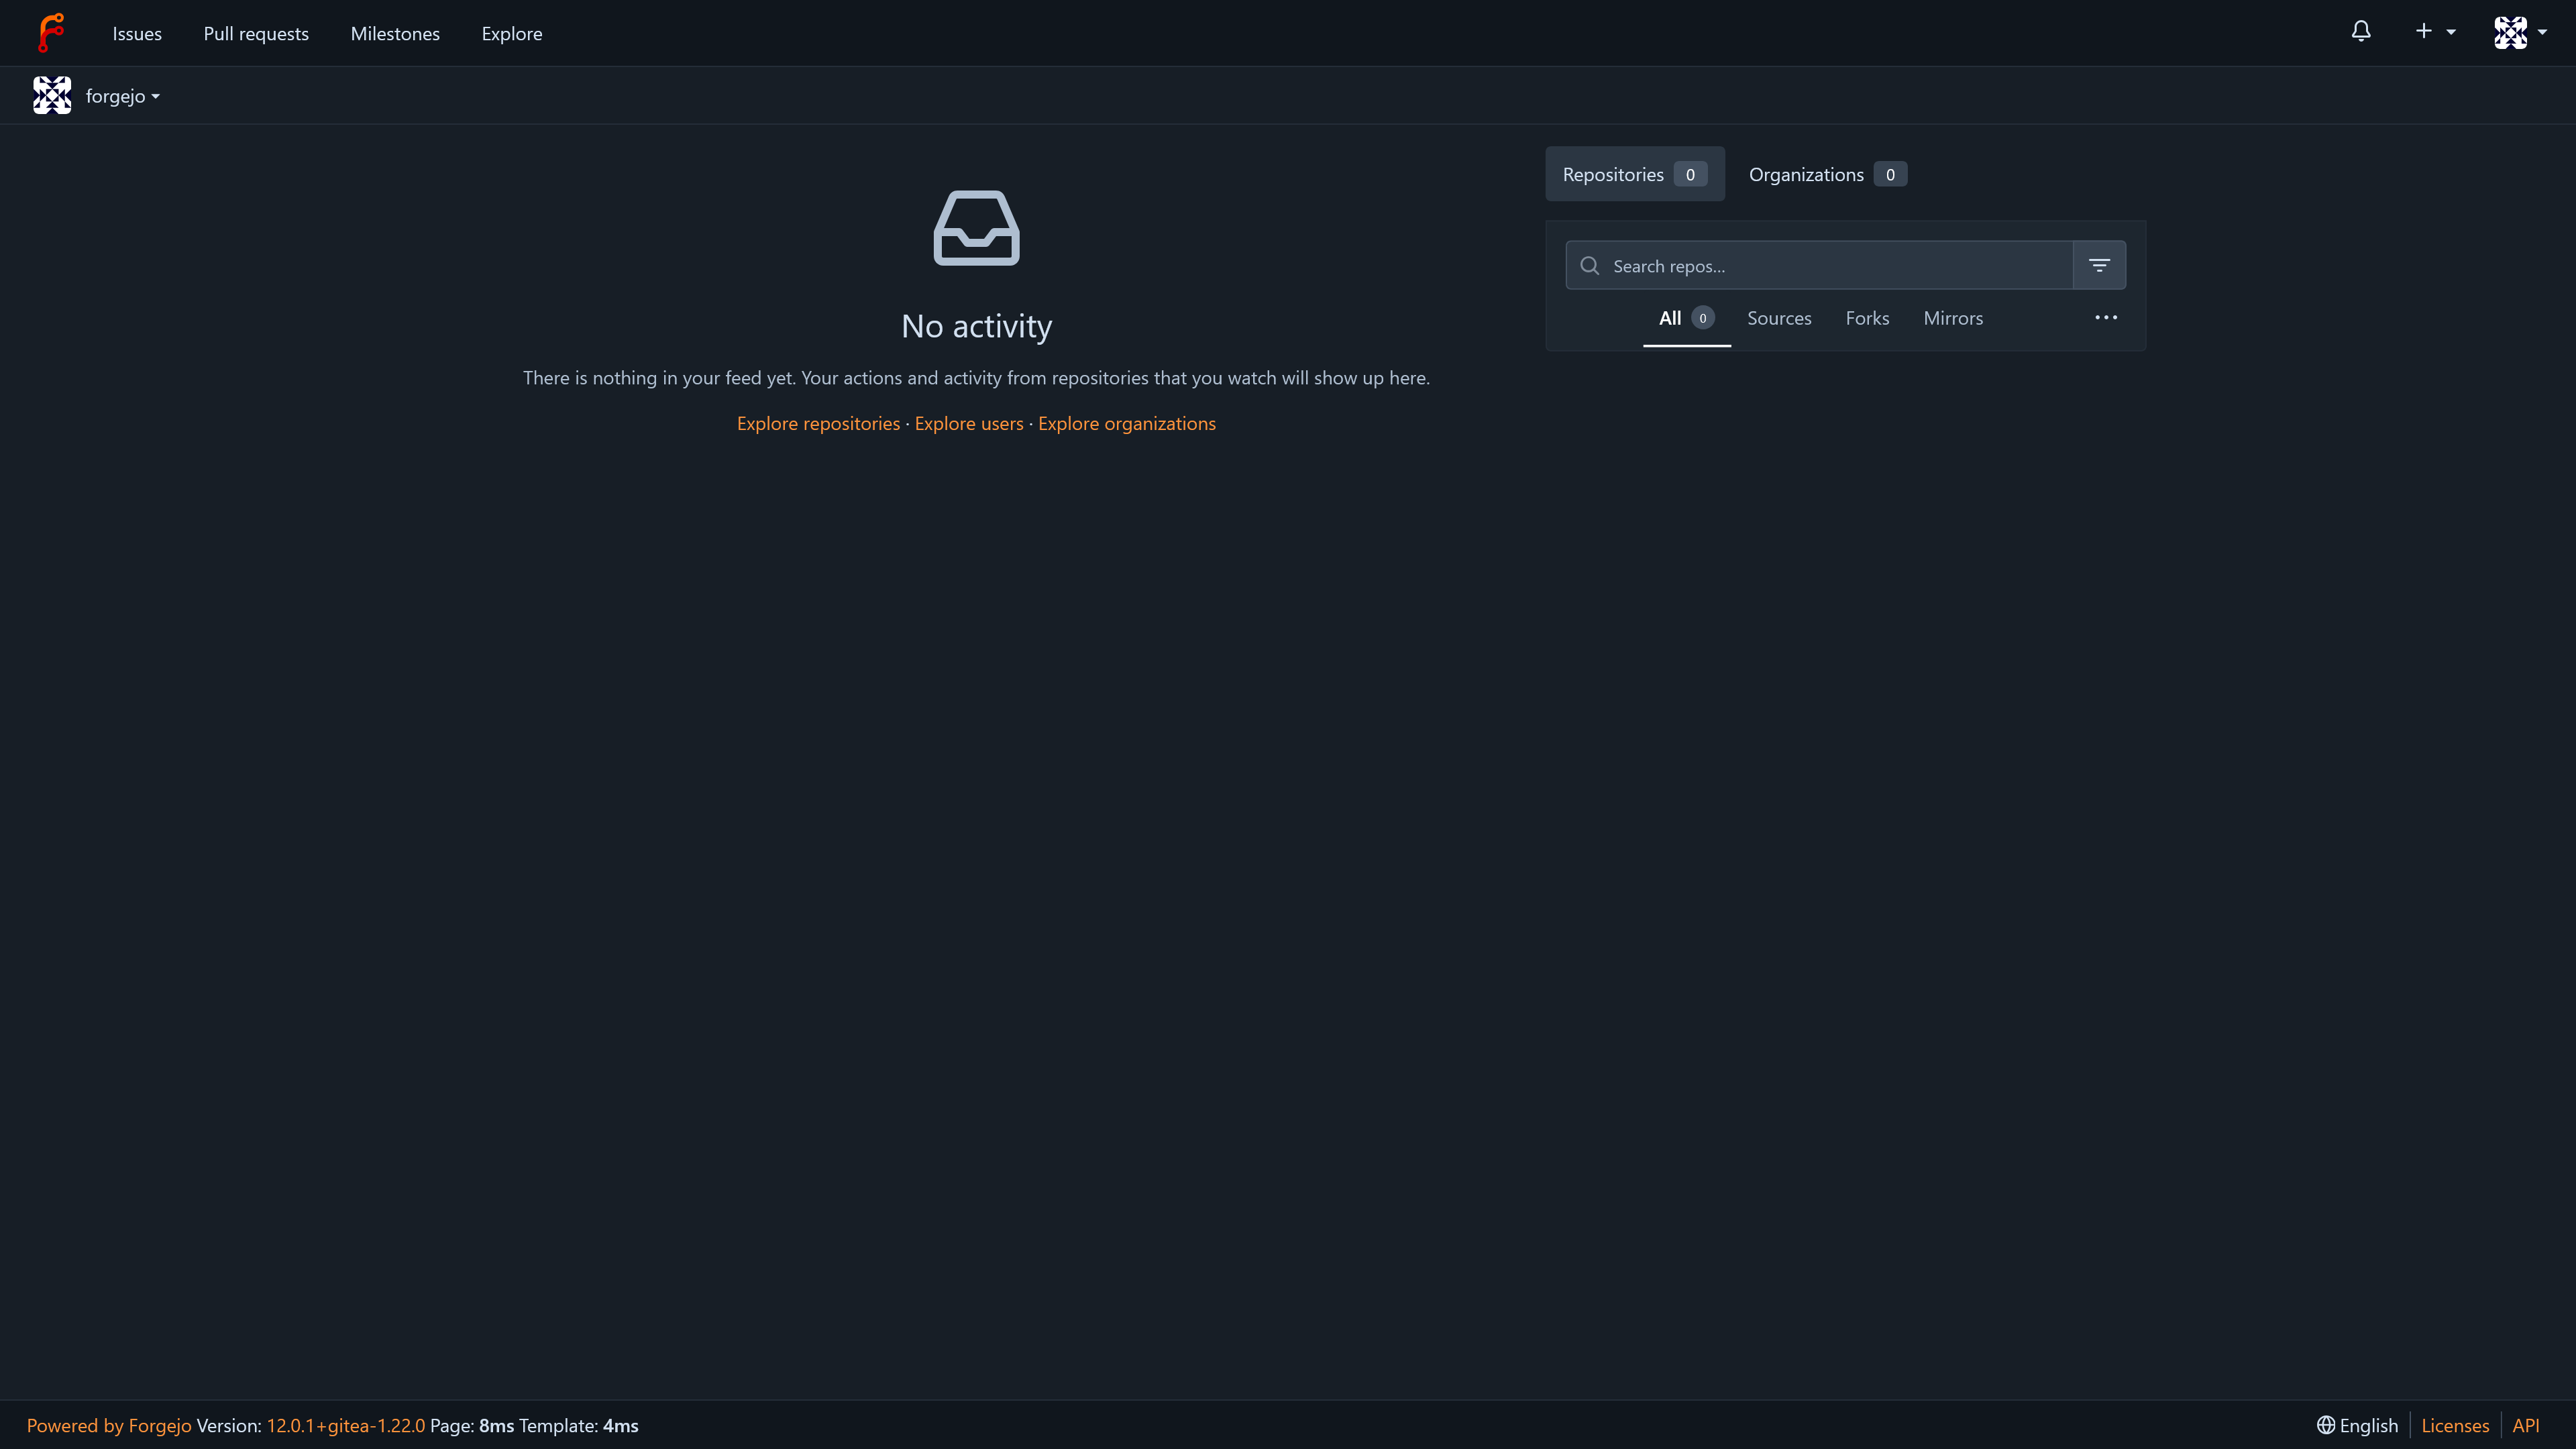
Task: Click the Template: 4ms footer text
Action: 579,1425
